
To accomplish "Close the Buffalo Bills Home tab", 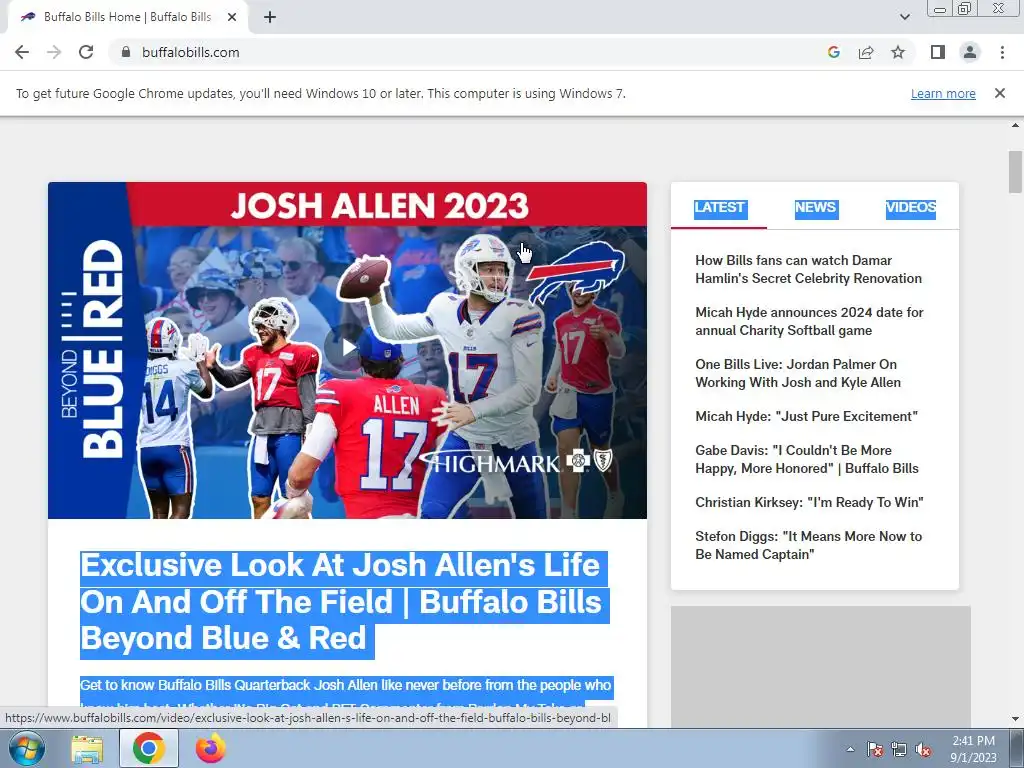I will coord(232,17).
